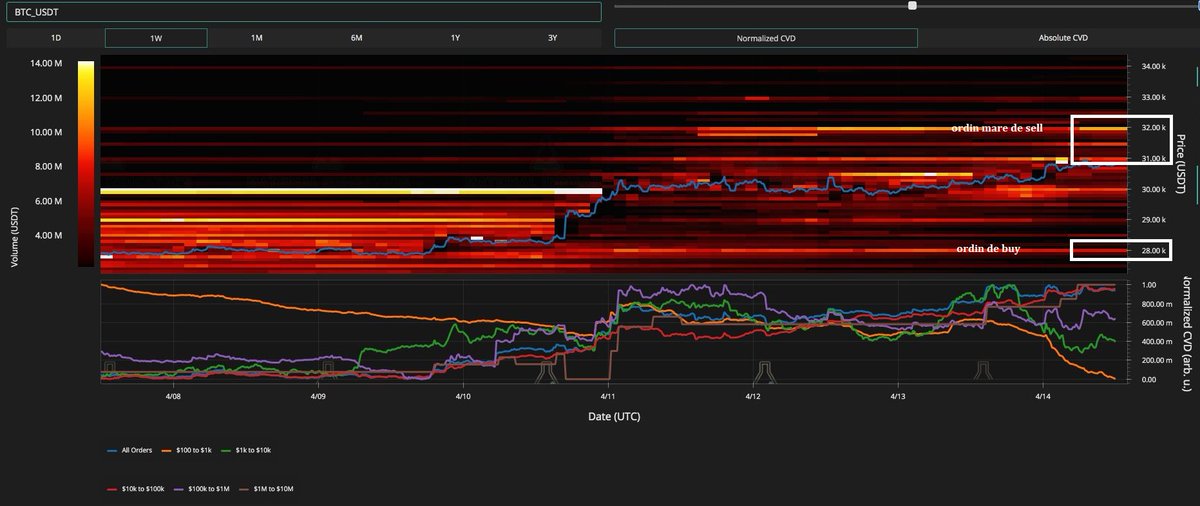
Task: Click the 4/12 date axis label
Action: point(753,395)
